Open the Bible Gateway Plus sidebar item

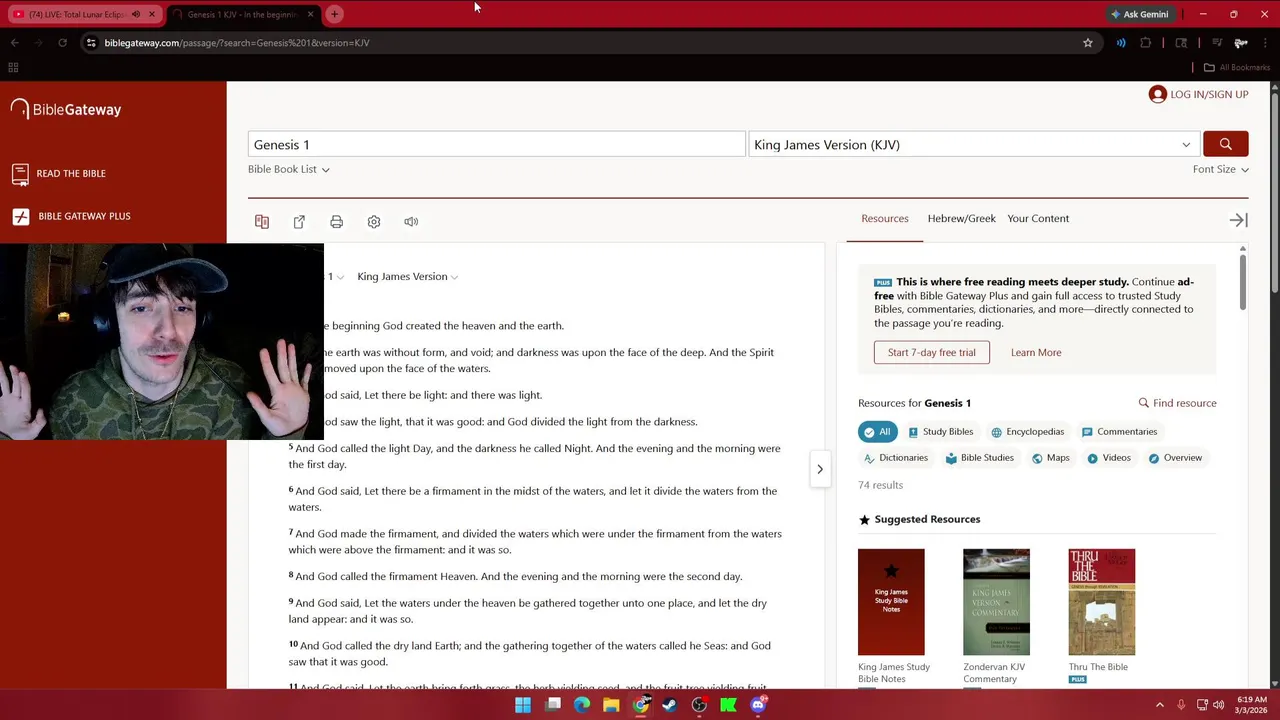[71, 216]
